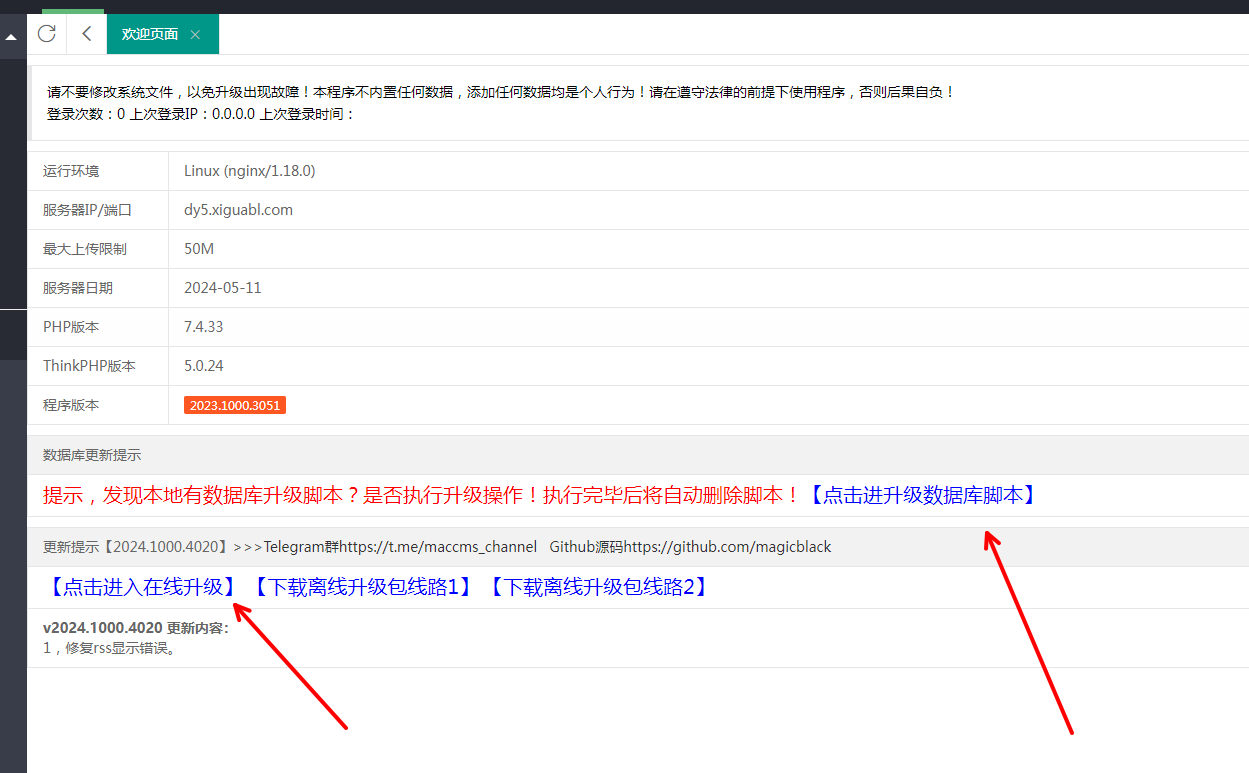This screenshot has width=1249, height=773.
Task: Click the refresh icon beside the tab
Action: (46, 34)
